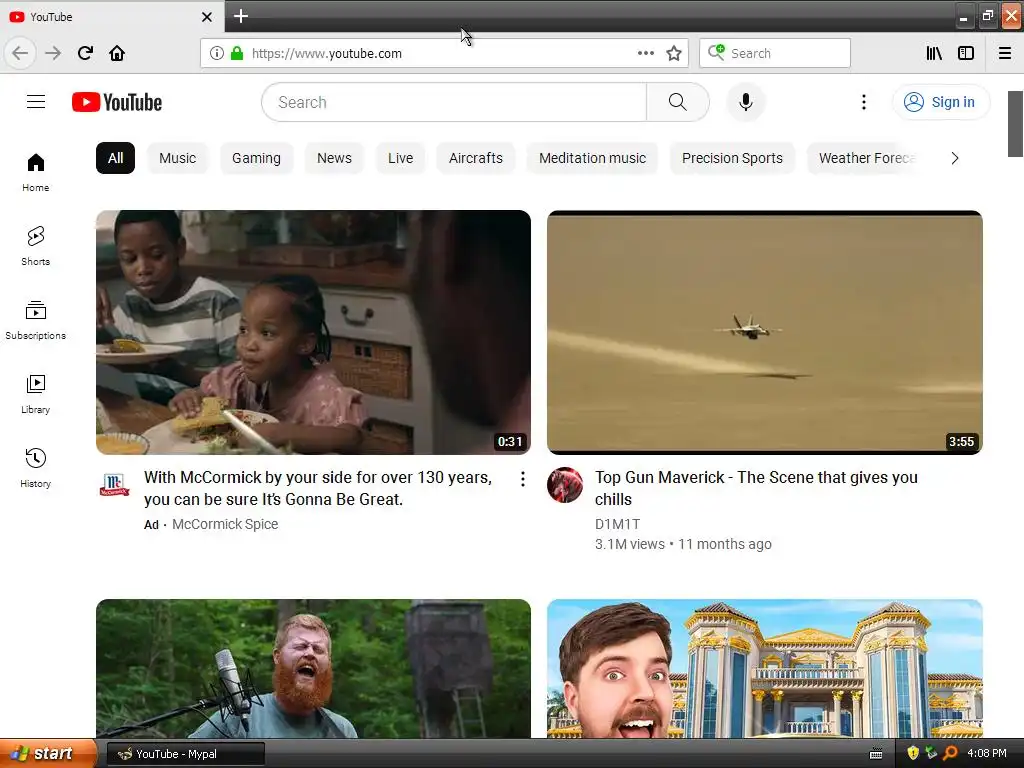Click the green padlock security icon
This screenshot has width=1024, height=768.
[x=237, y=53]
